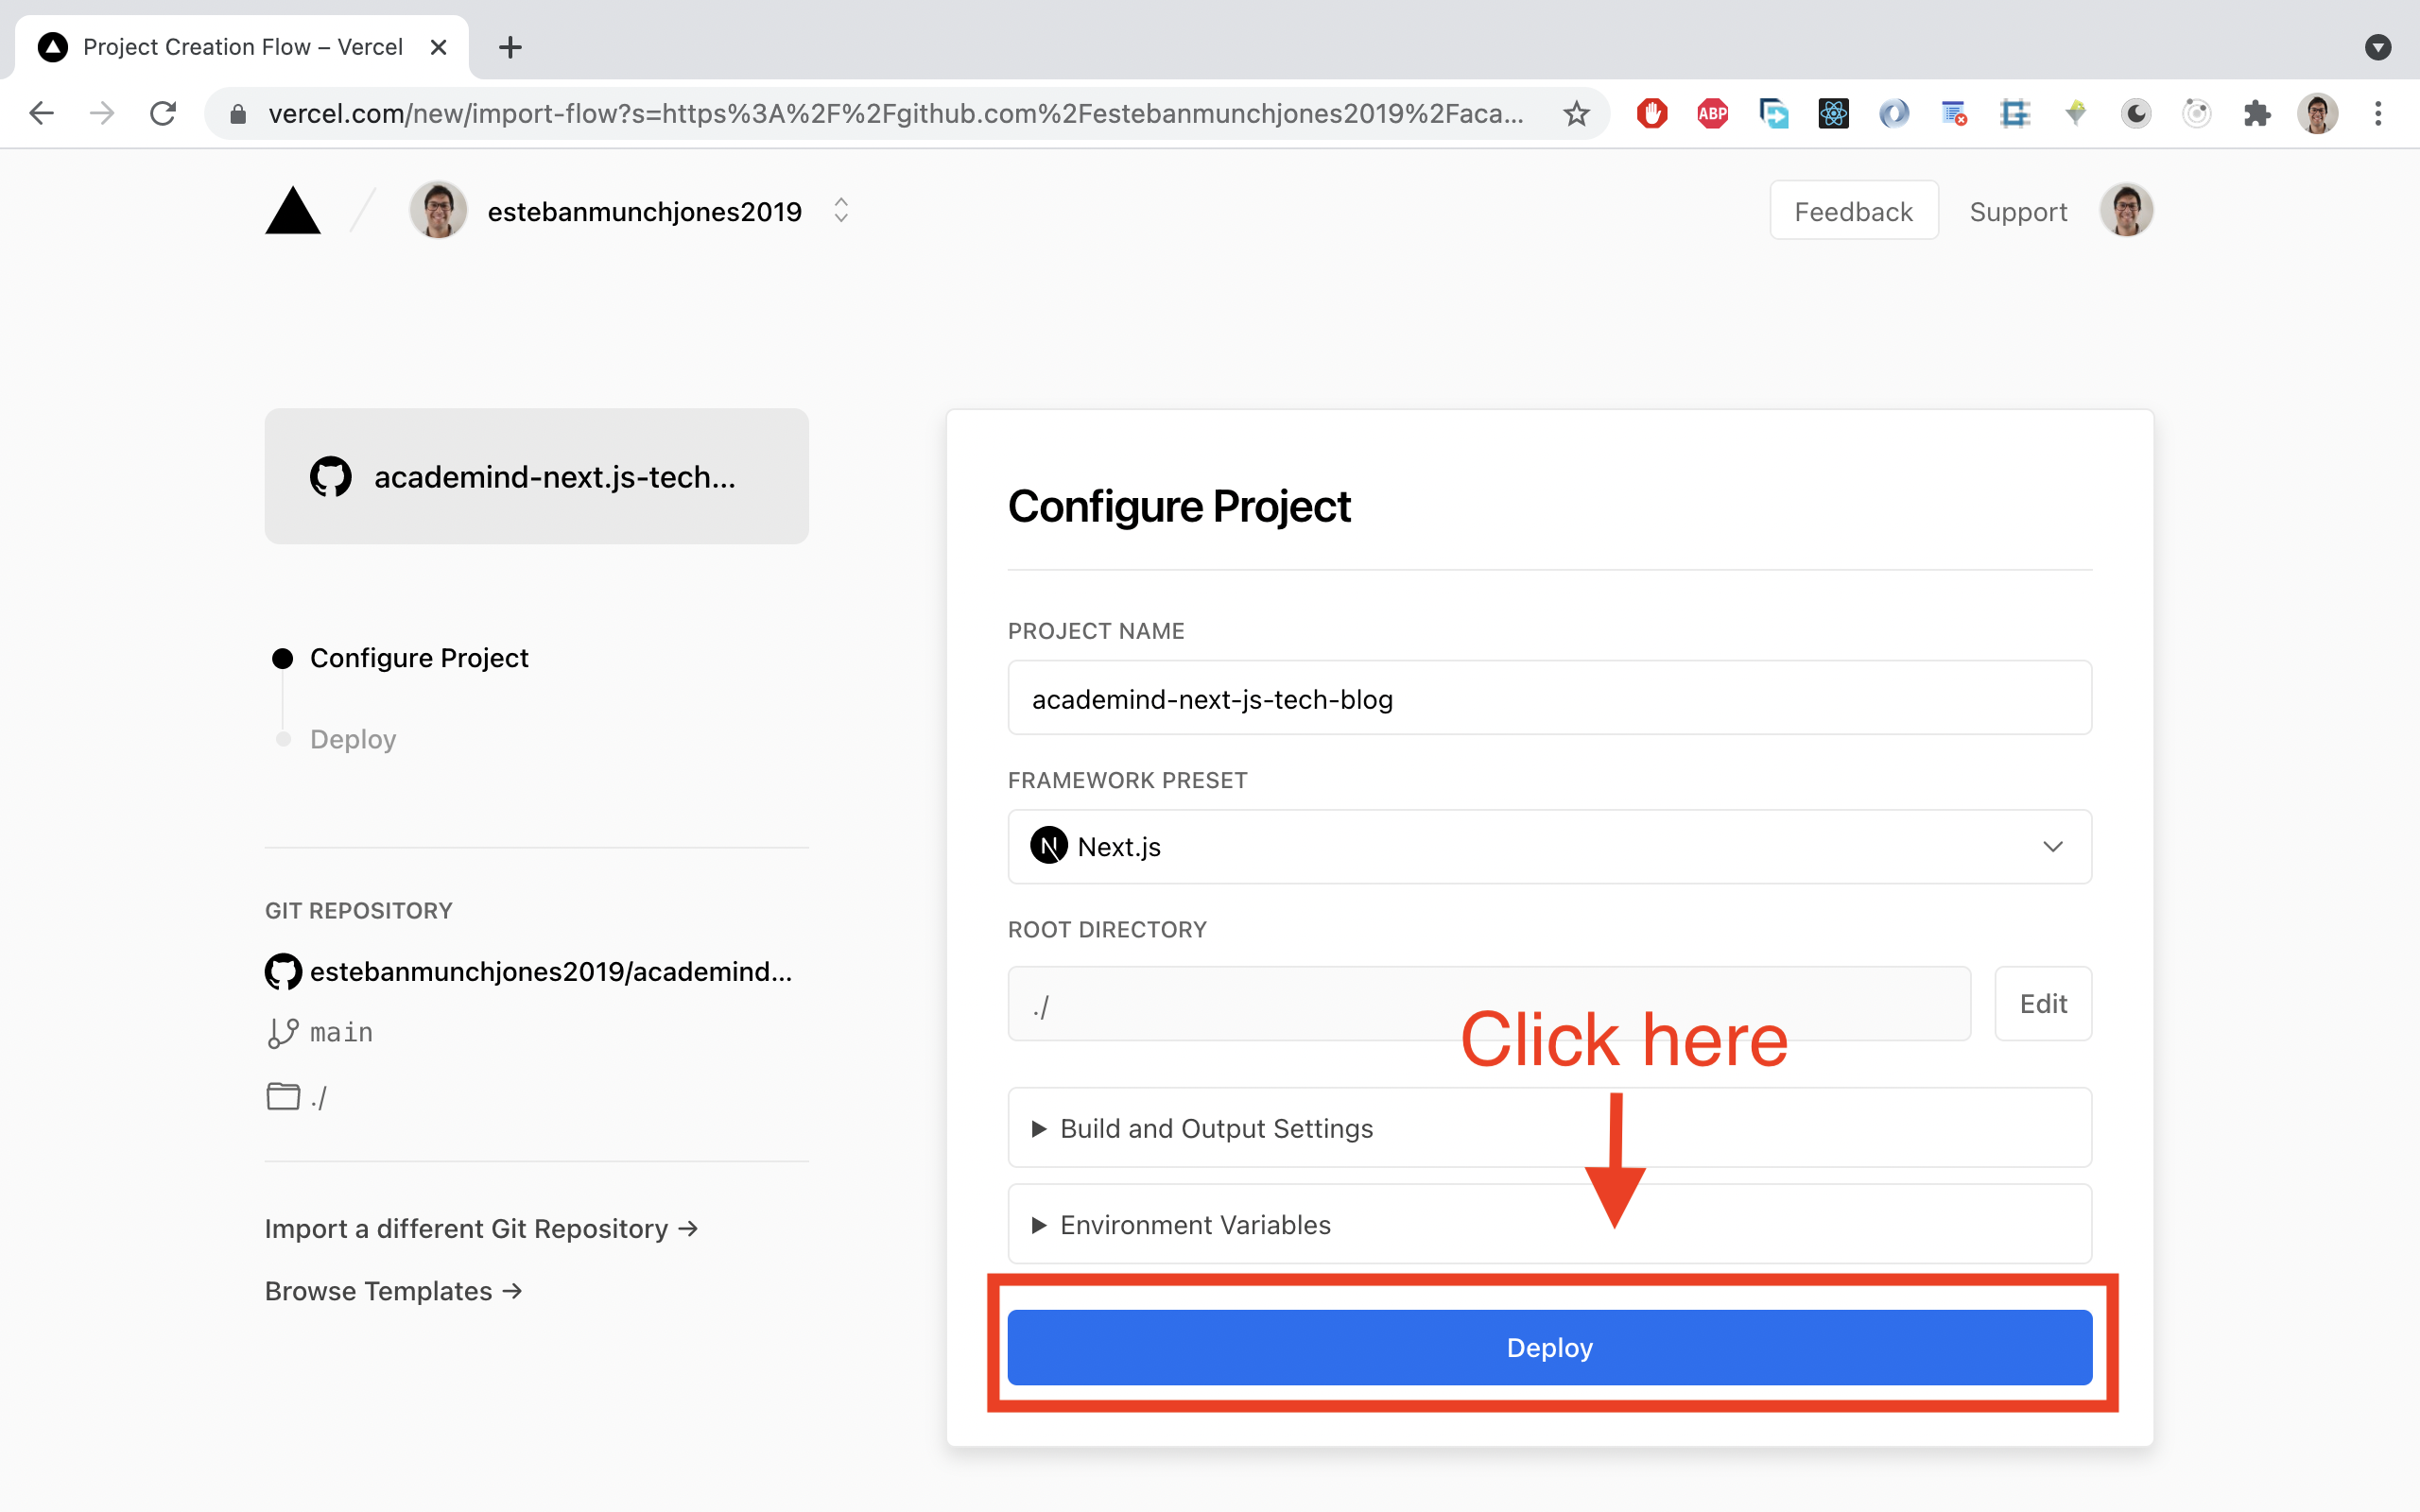
Task: Open the account scope switcher chevrons
Action: tap(841, 211)
